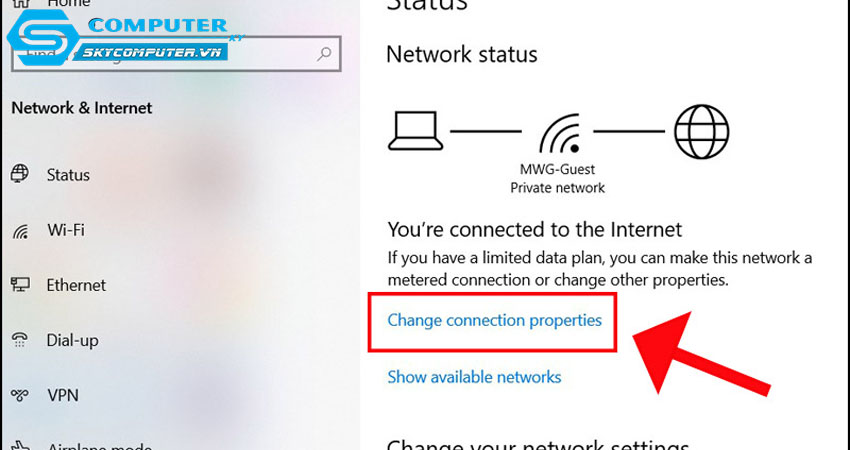850x450 pixels.
Task: Click the SKY Computer logo hexagon
Action: (x=42, y=37)
